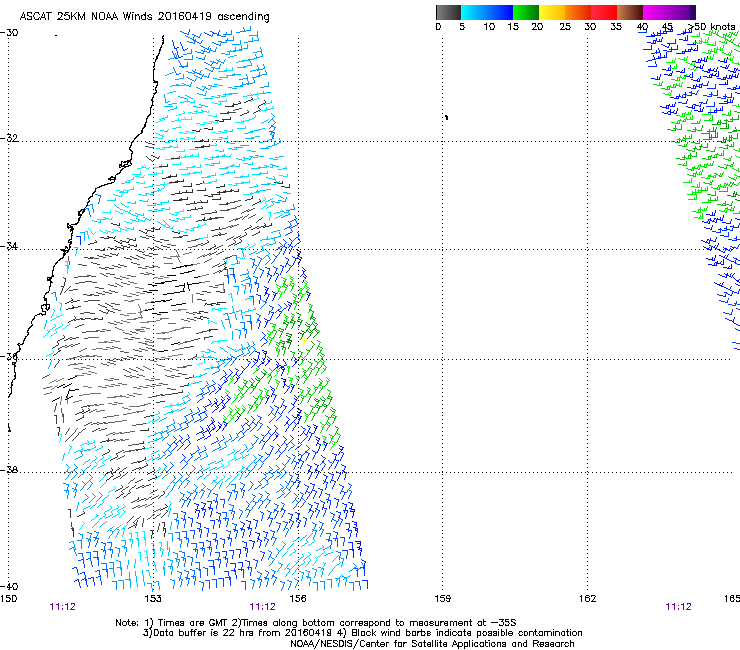Select the yellow 20-25 knots legend swatch
This screenshot has height=650, width=740.
coord(552,12)
